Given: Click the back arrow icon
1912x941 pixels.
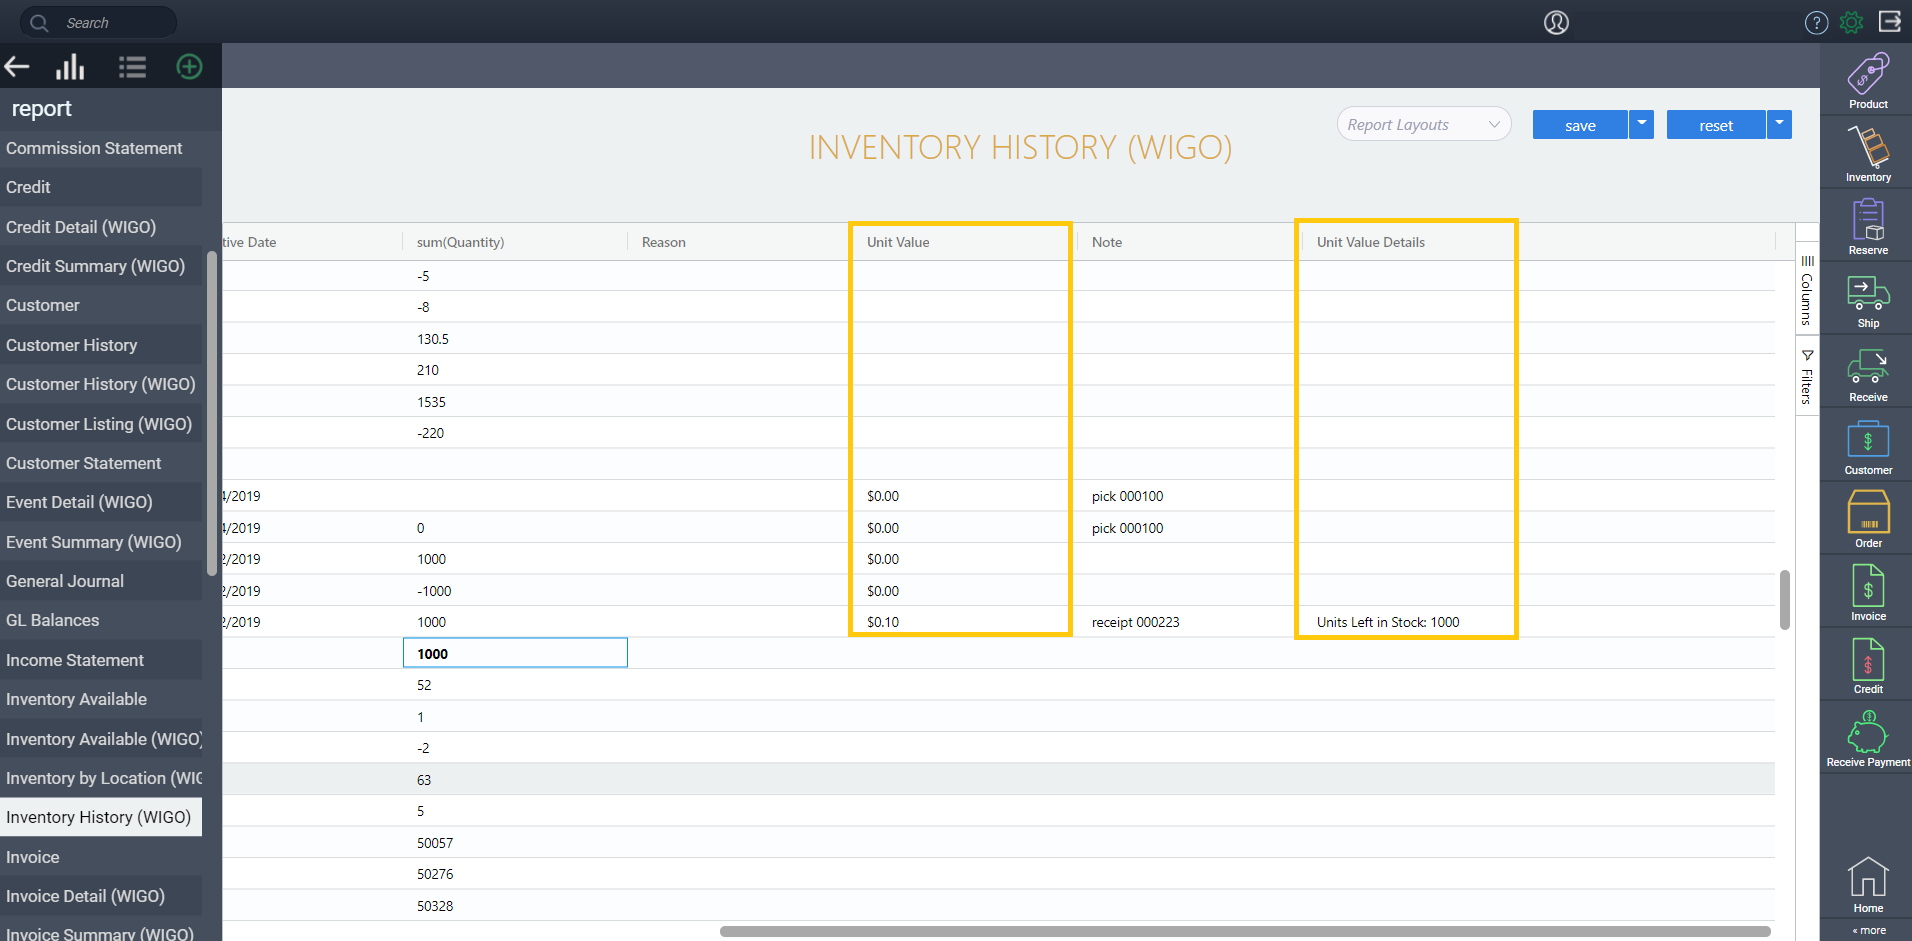Looking at the screenshot, I should pyautogui.click(x=17, y=67).
